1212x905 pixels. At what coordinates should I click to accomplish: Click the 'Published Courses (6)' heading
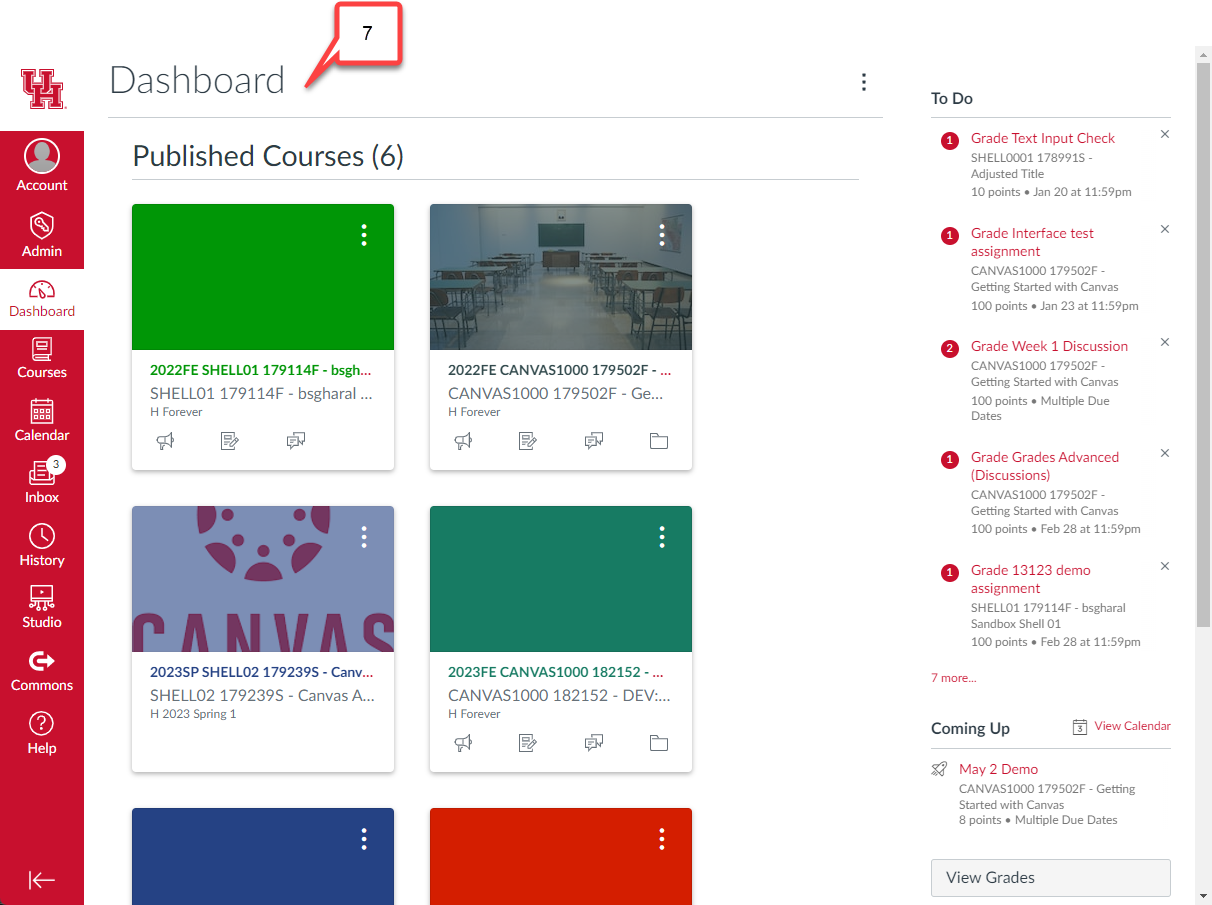[x=268, y=156]
